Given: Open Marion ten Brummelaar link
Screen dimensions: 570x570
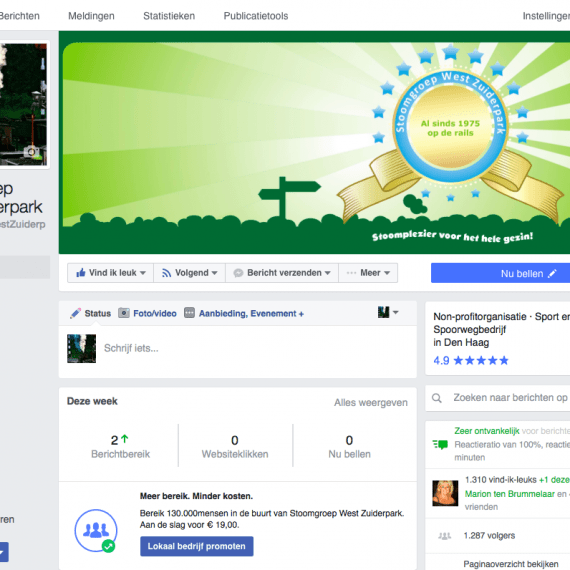Looking at the screenshot, I should 510,494.
